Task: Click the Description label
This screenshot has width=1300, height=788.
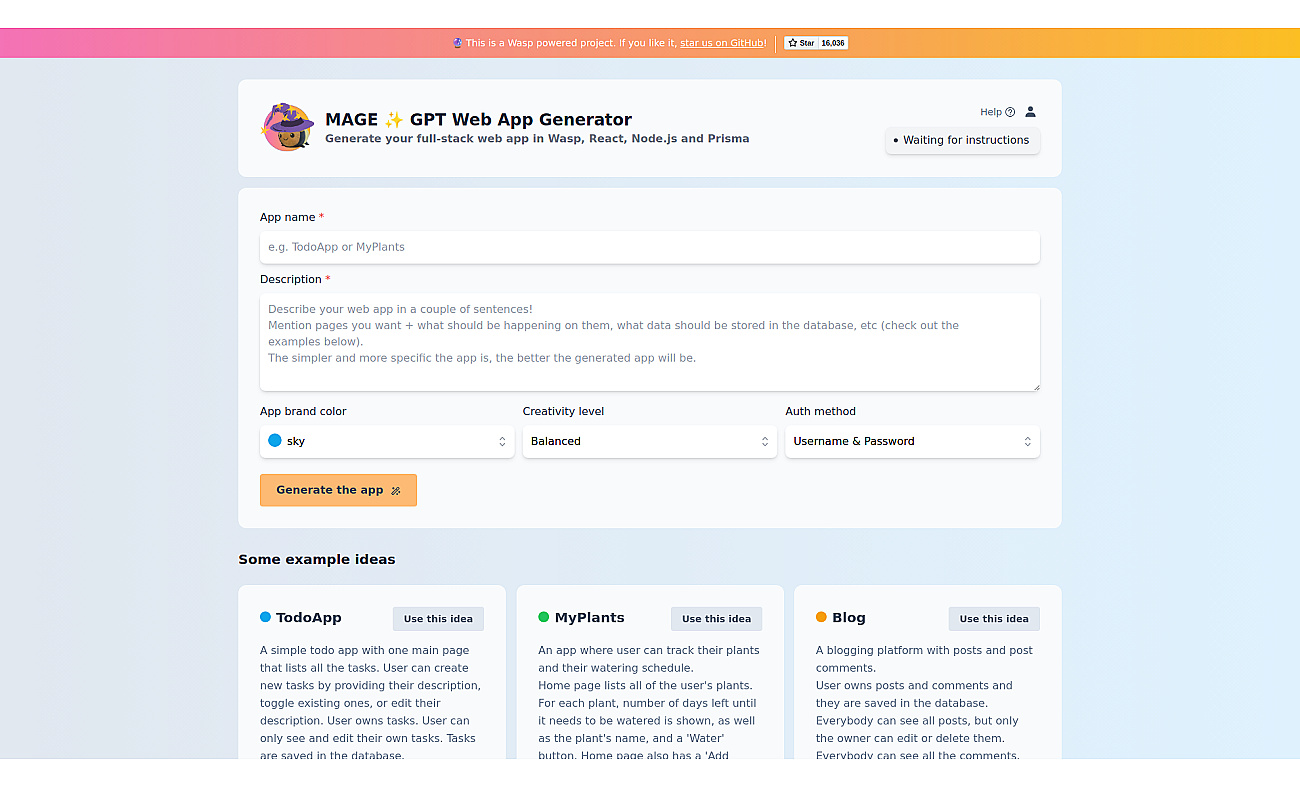Action: [291, 279]
